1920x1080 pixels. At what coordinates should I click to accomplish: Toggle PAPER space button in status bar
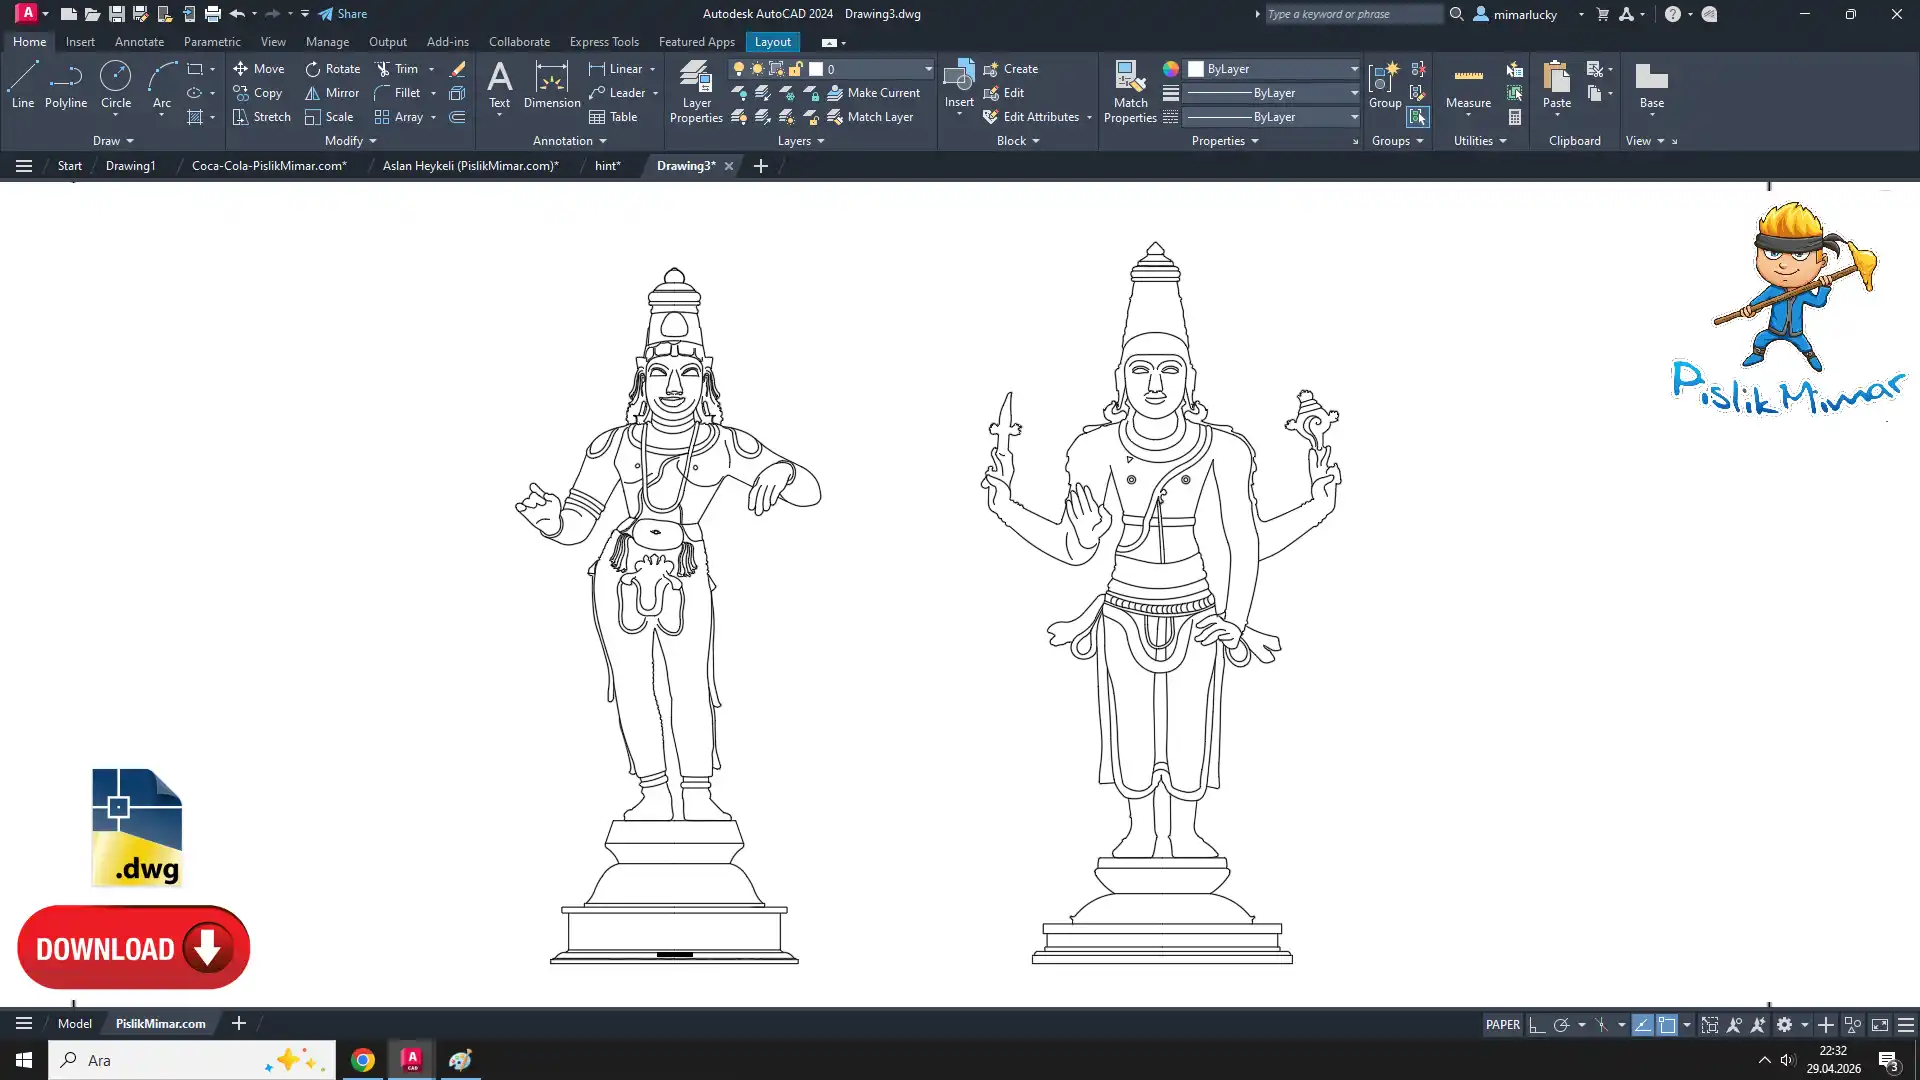point(1502,1025)
